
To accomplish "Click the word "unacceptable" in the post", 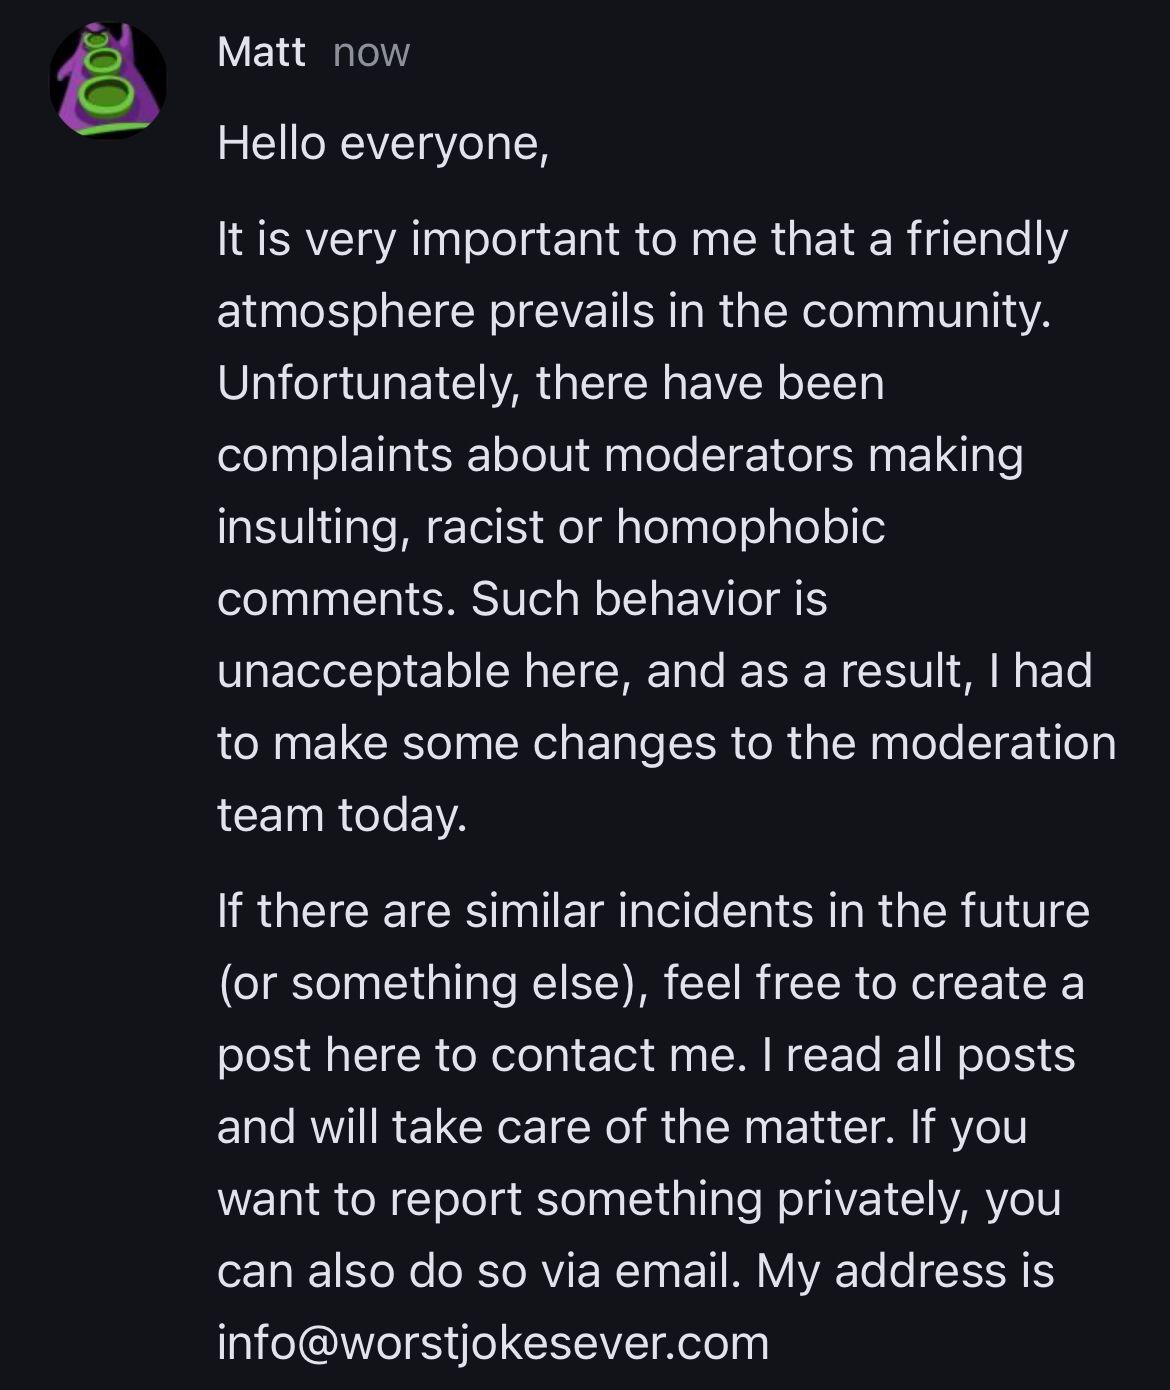I will [x=363, y=671].
